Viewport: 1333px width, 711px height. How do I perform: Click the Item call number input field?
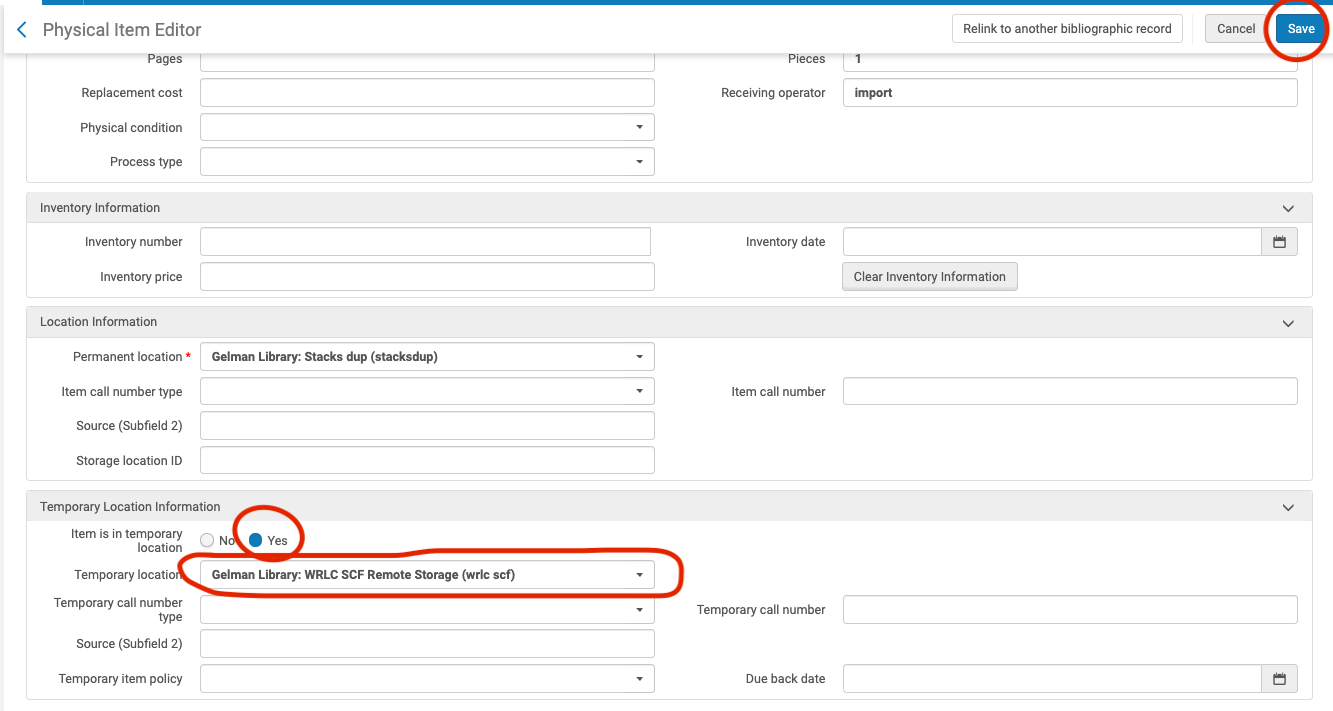coord(1070,392)
